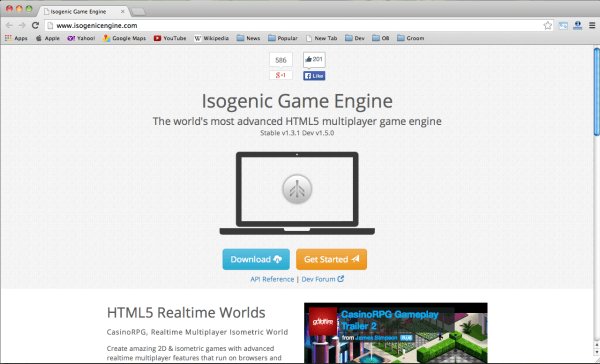Open the Wikipedia bookmark
The width and height of the screenshot is (600, 364).
(x=211, y=38)
